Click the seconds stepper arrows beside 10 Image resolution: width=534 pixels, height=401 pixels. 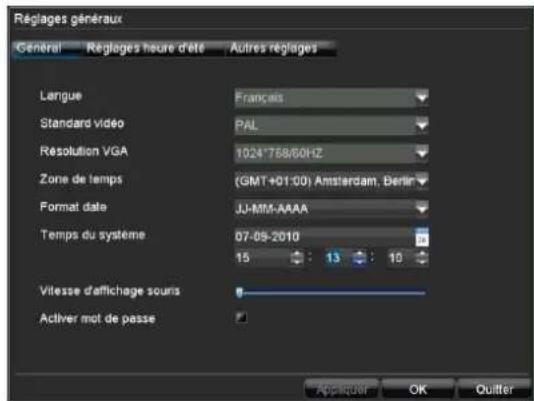tap(422, 258)
